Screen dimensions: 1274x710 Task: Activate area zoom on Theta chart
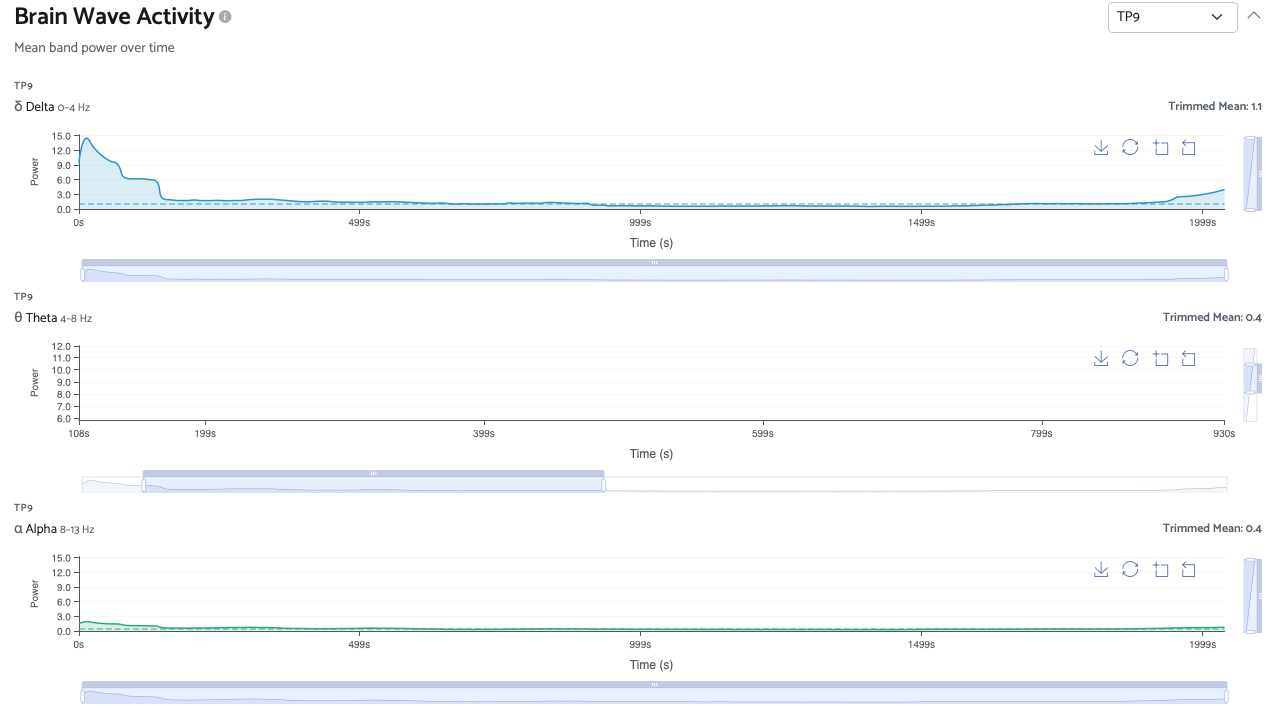(x=1160, y=358)
